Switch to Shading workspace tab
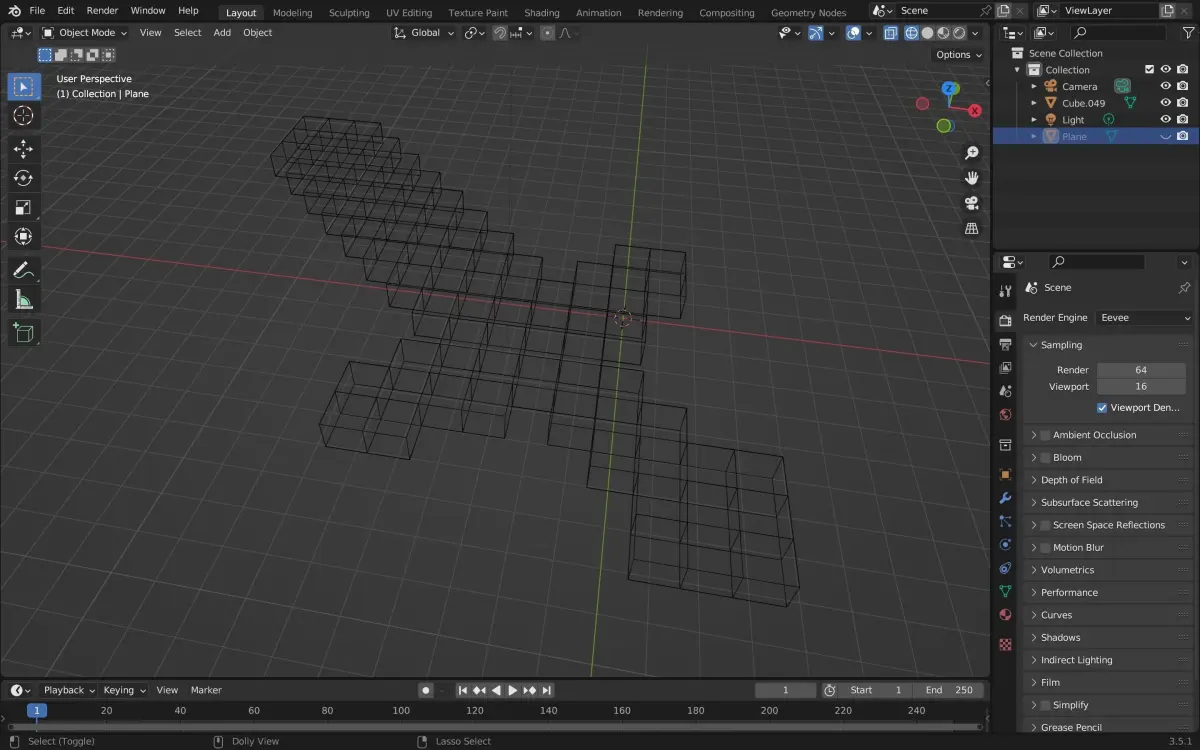Image resolution: width=1200 pixels, height=750 pixels. tap(542, 13)
